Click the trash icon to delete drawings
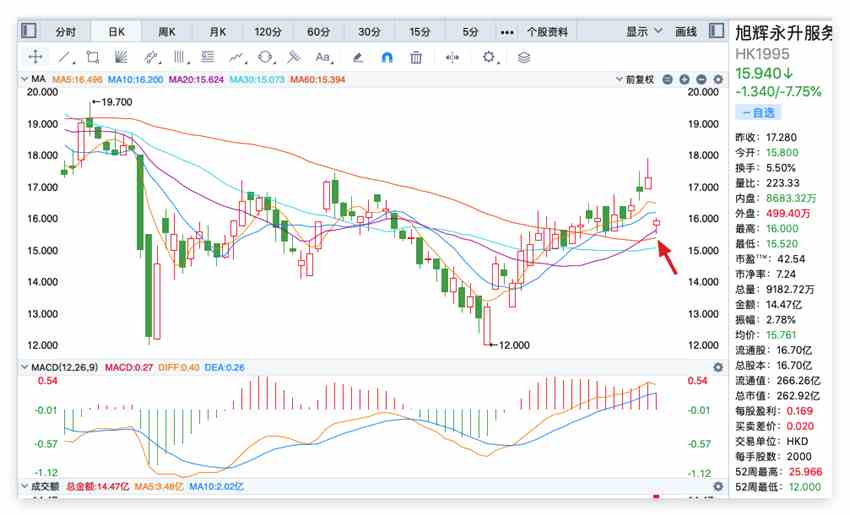 (x=416, y=57)
